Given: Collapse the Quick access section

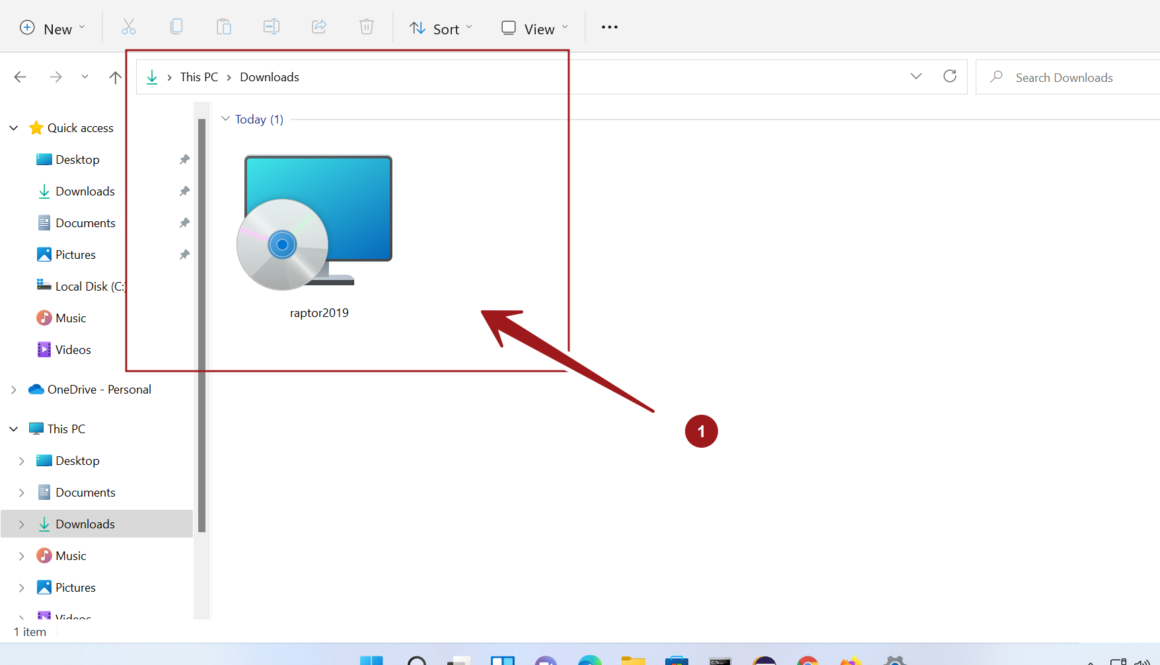Looking at the screenshot, I should click(14, 128).
